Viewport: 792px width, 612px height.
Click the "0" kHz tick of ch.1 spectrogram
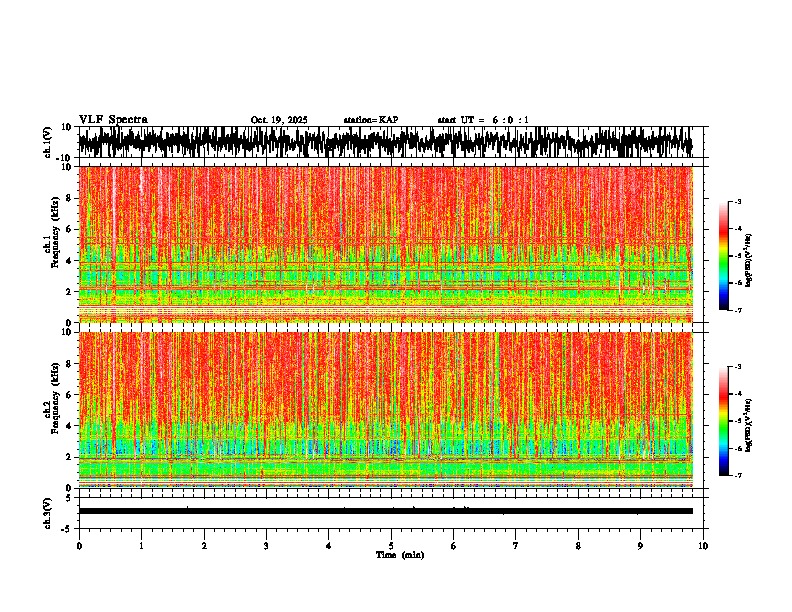(x=69, y=323)
